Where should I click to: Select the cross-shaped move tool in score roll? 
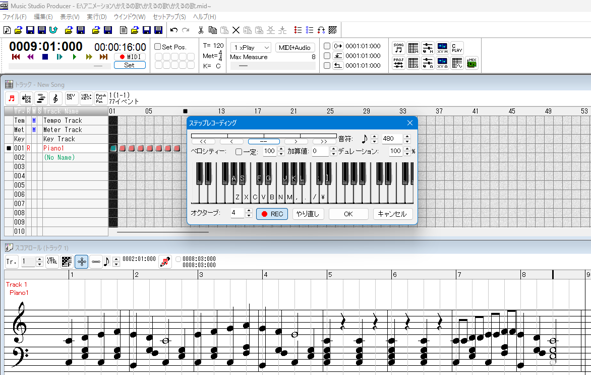81,261
